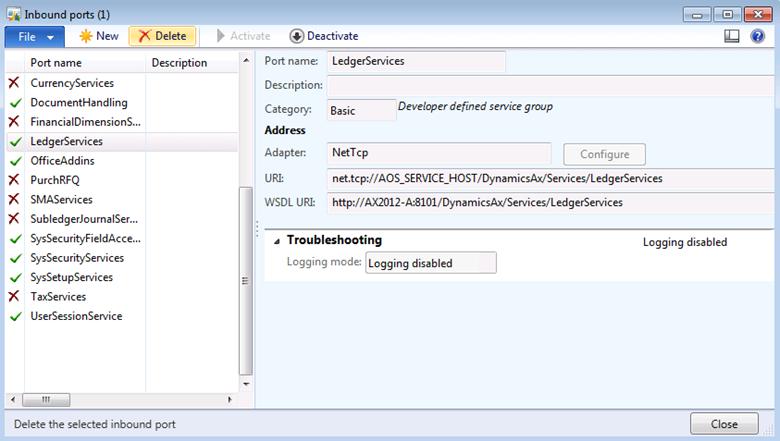Viewport: 780px width, 441px height.
Task: Select the SMAServices port row
Action: [x=122, y=199]
